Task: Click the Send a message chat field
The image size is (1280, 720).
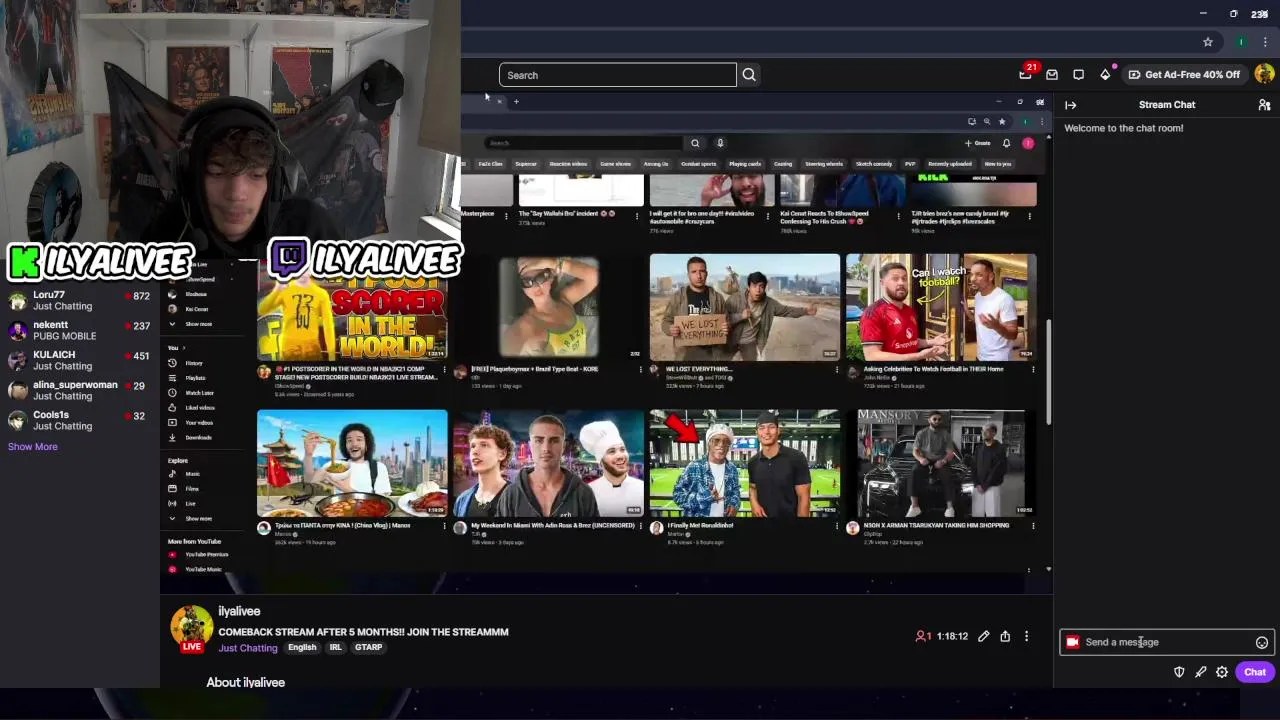Action: tap(1167, 642)
